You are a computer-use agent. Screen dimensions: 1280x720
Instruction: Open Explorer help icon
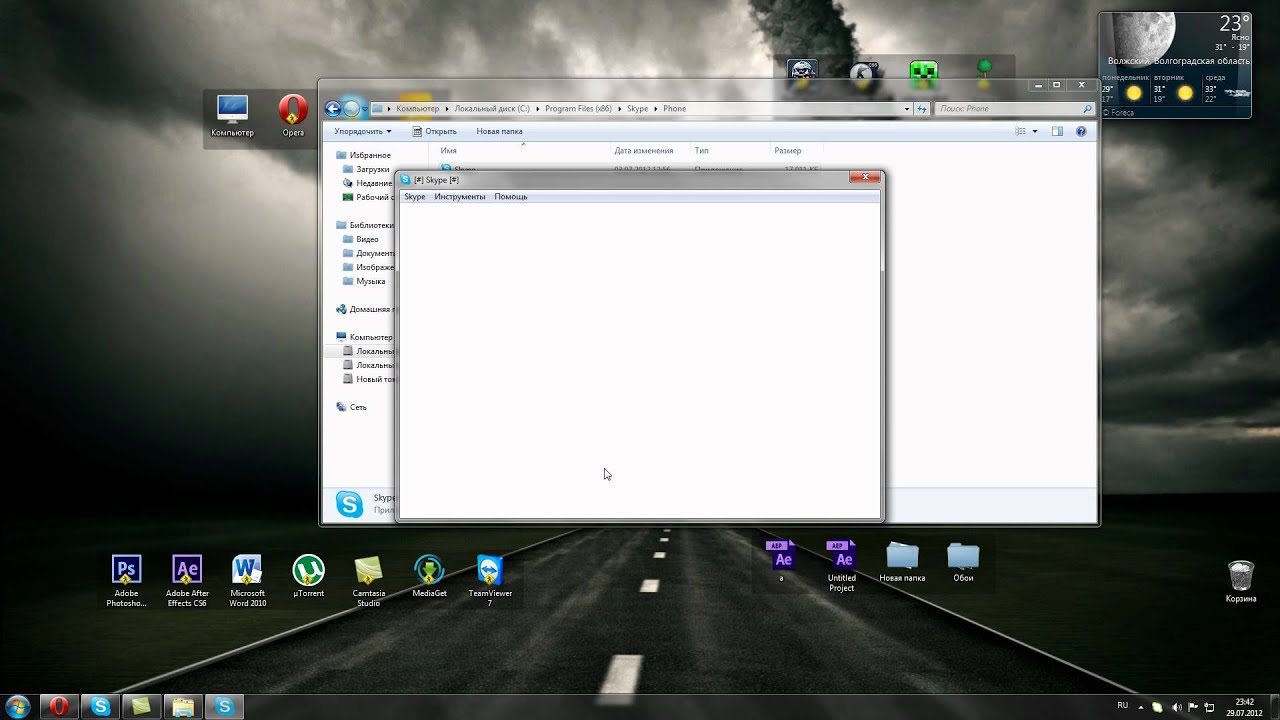click(1081, 131)
